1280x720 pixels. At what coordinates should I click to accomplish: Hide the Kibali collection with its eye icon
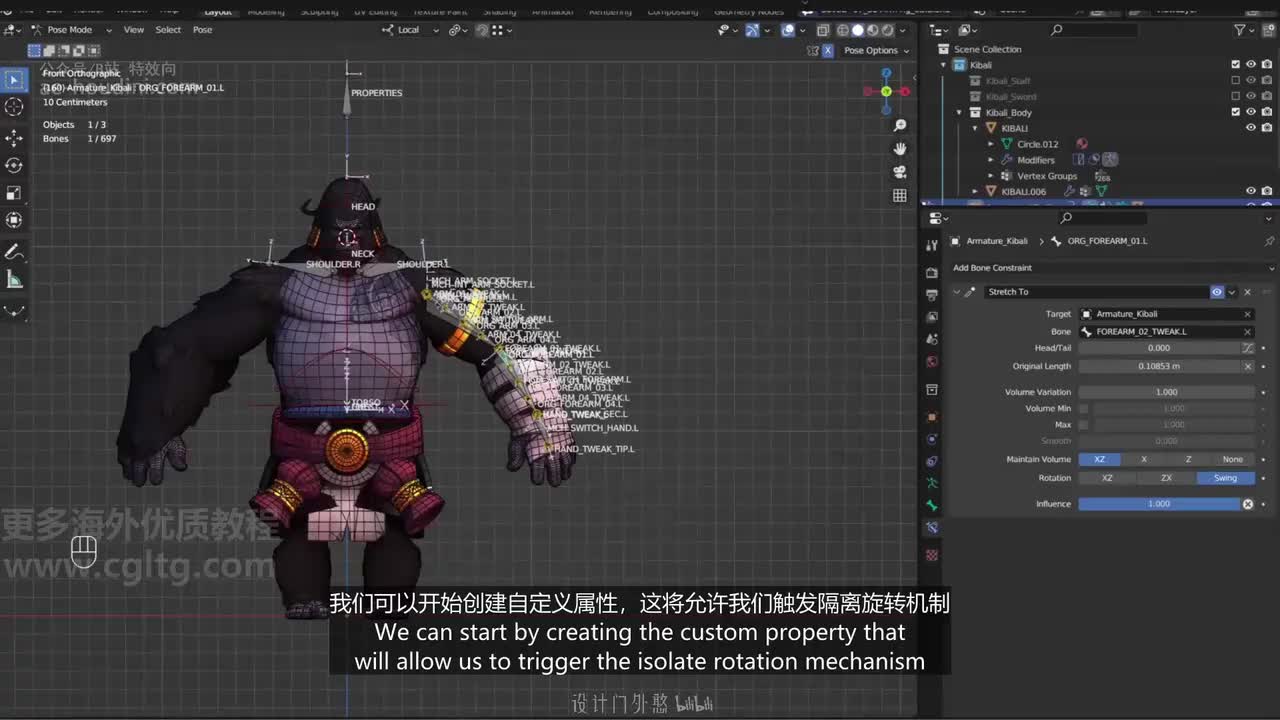(x=1250, y=65)
